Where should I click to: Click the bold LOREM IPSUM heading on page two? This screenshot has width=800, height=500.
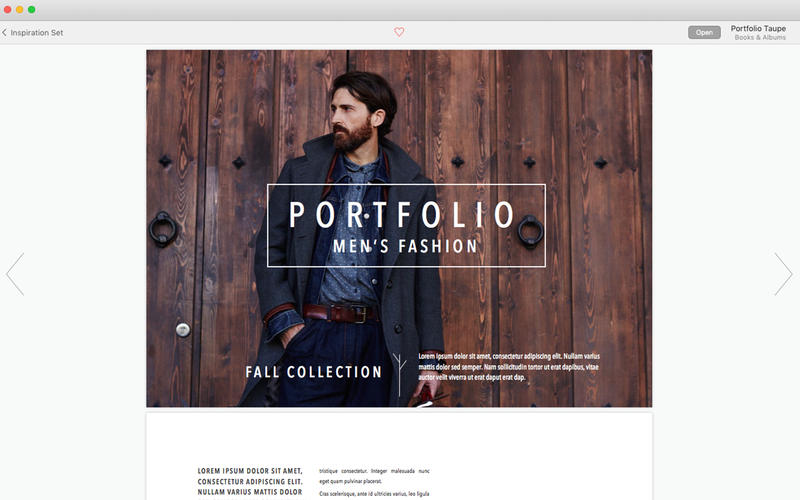coord(250,482)
